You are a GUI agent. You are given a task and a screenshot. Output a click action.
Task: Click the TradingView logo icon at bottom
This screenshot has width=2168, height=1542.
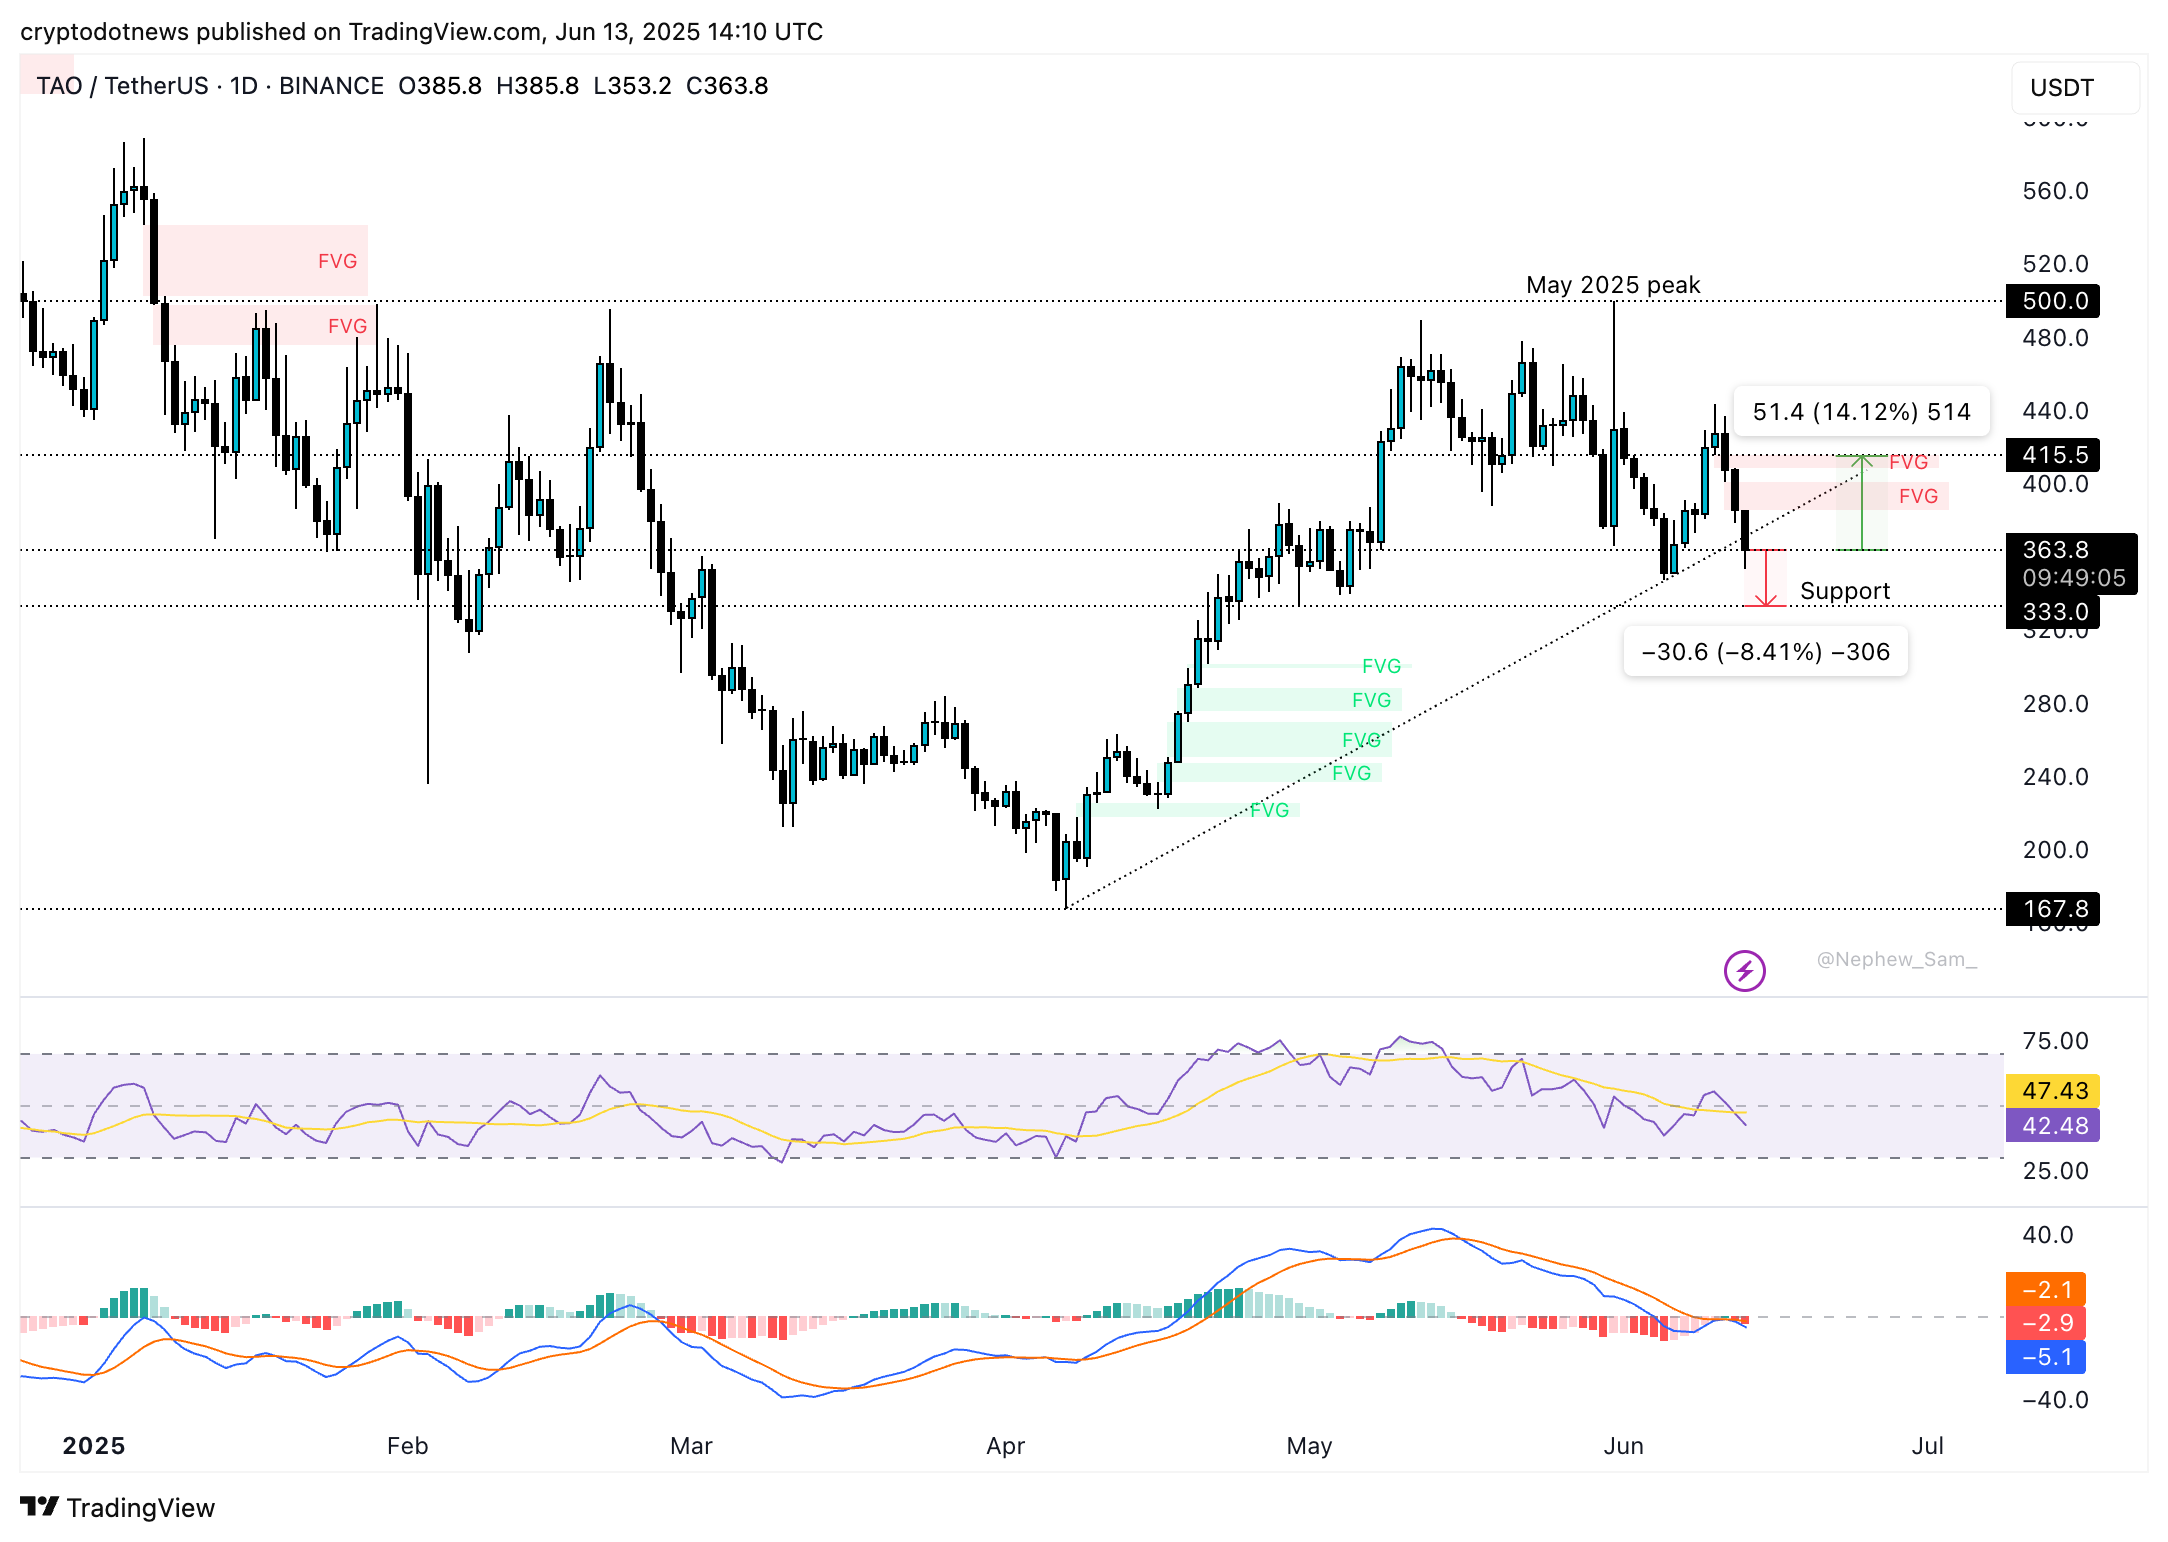click(40, 1506)
